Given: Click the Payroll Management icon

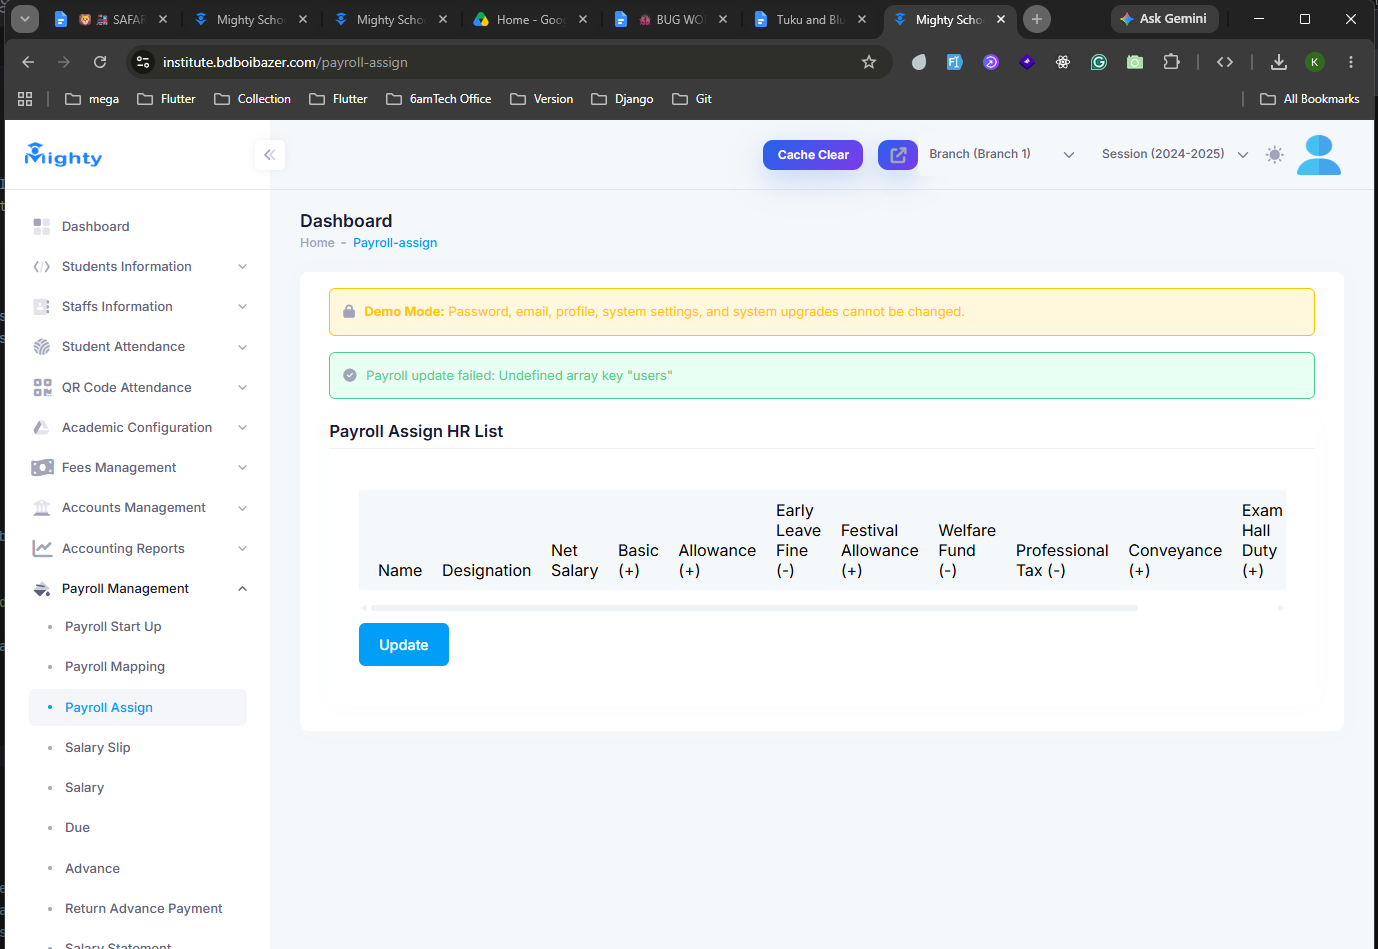Looking at the screenshot, I should (42, 589).
